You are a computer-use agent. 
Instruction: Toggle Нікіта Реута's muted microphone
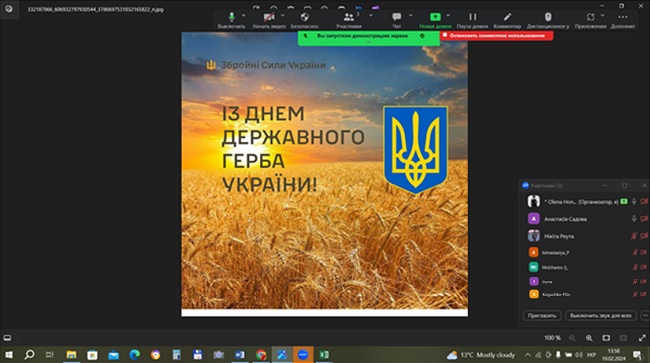point(634,236)
